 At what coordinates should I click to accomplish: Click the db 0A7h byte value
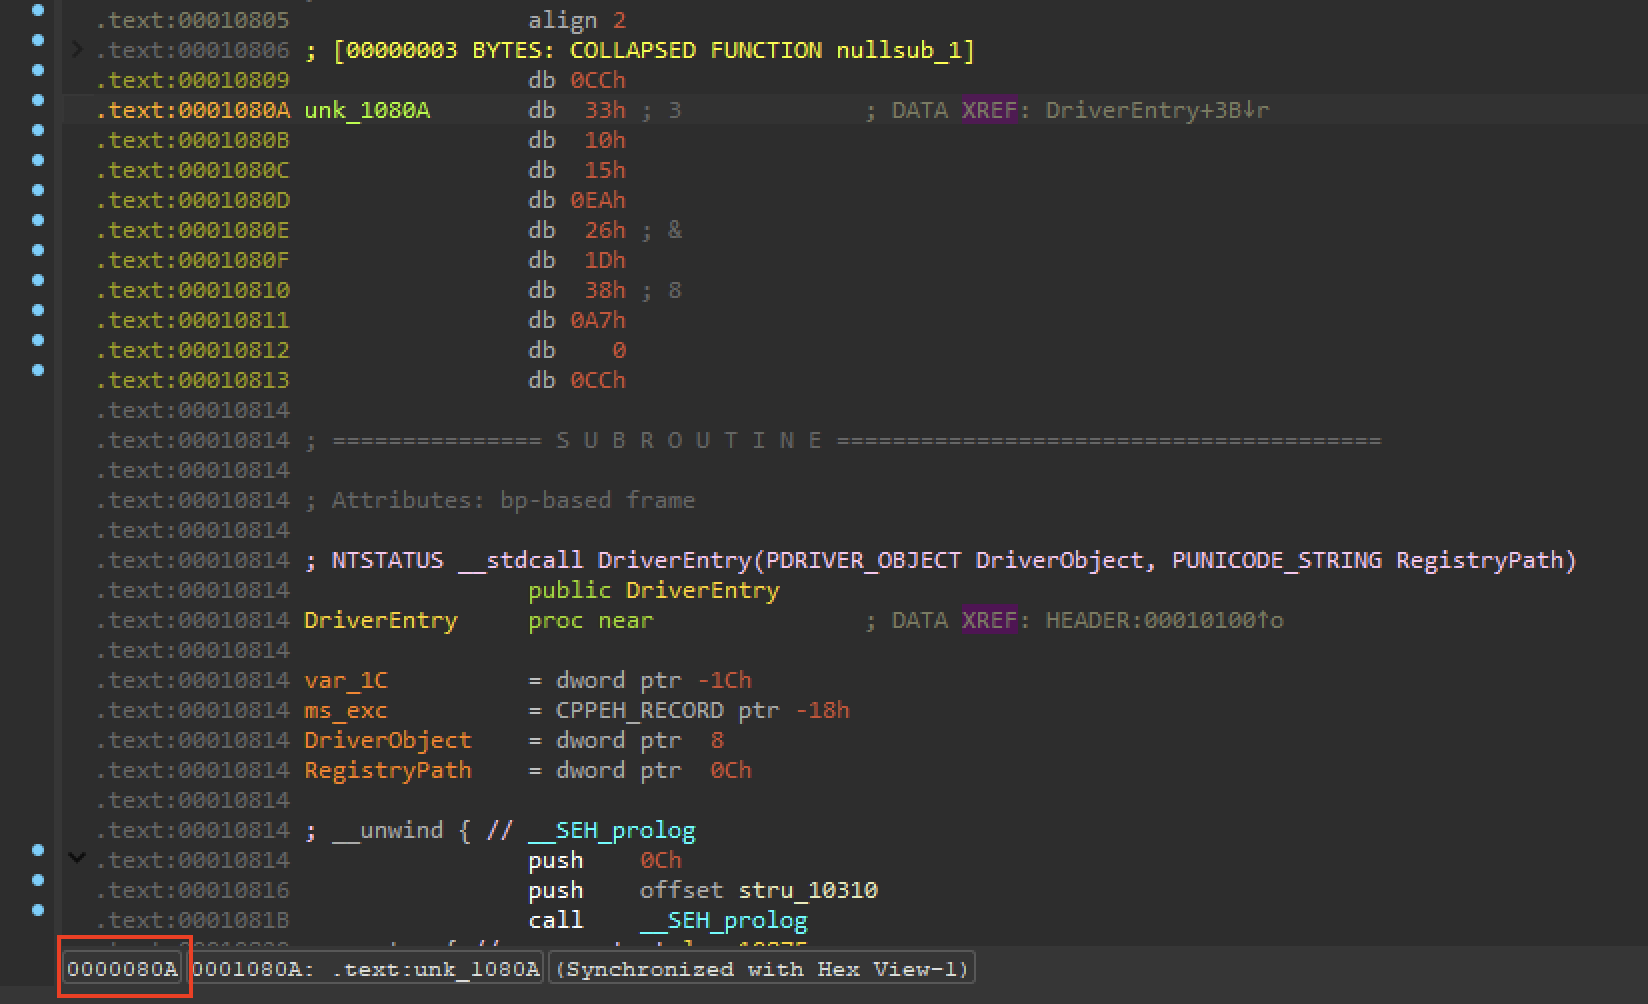(x=598, y=320)
